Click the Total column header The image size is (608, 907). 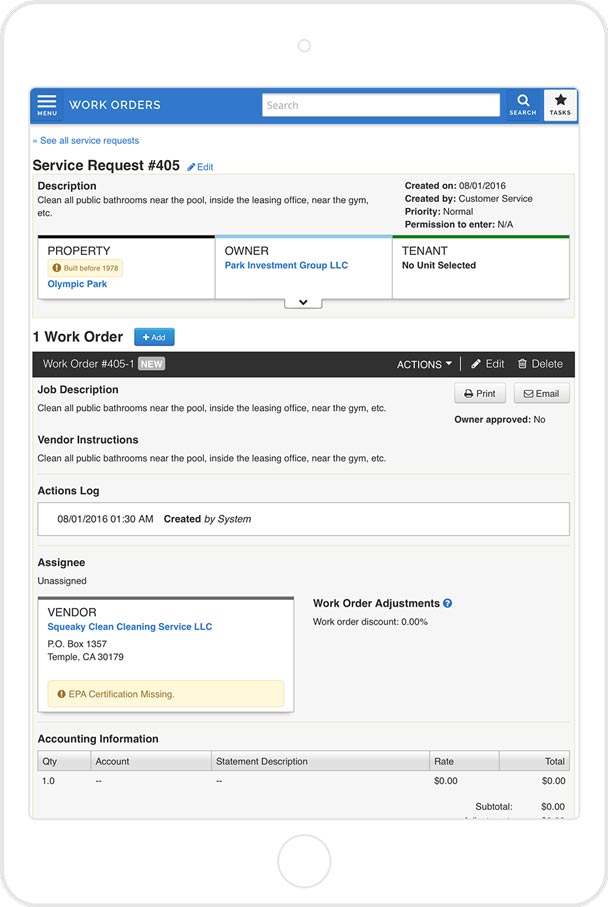[535, 761]
